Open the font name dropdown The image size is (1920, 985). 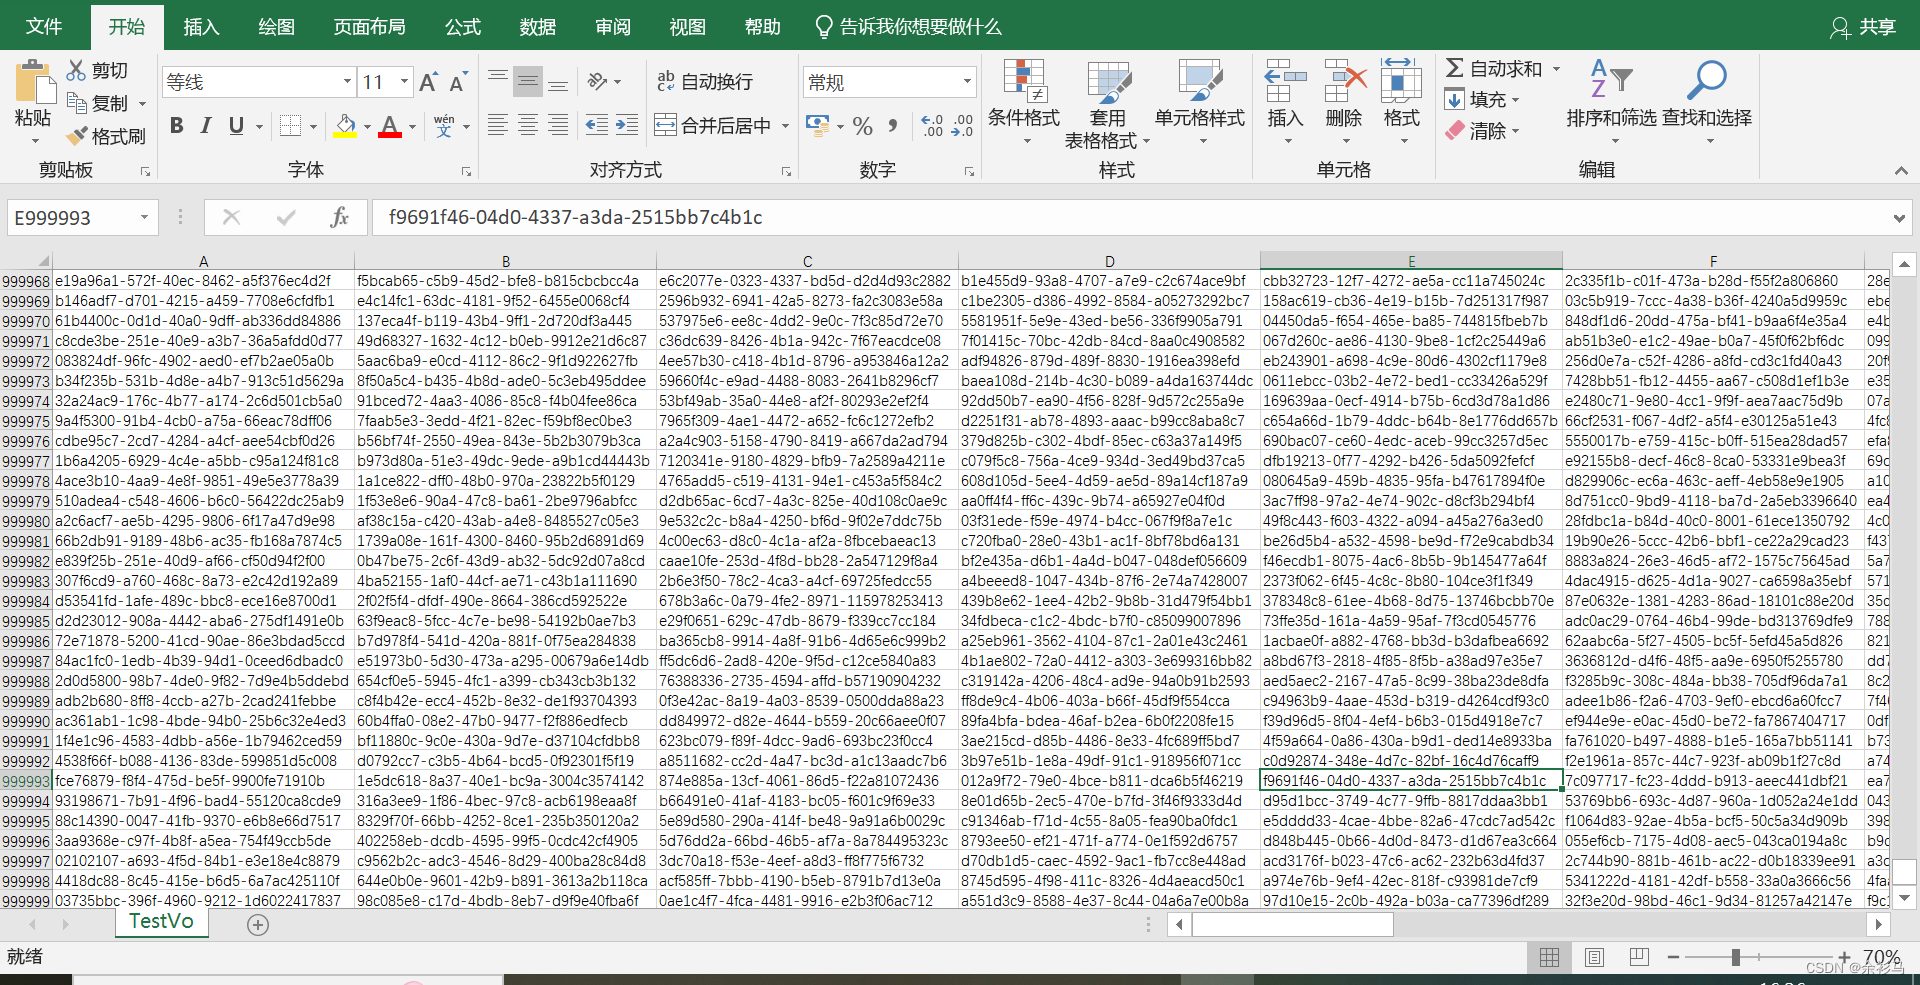point(345,81)
